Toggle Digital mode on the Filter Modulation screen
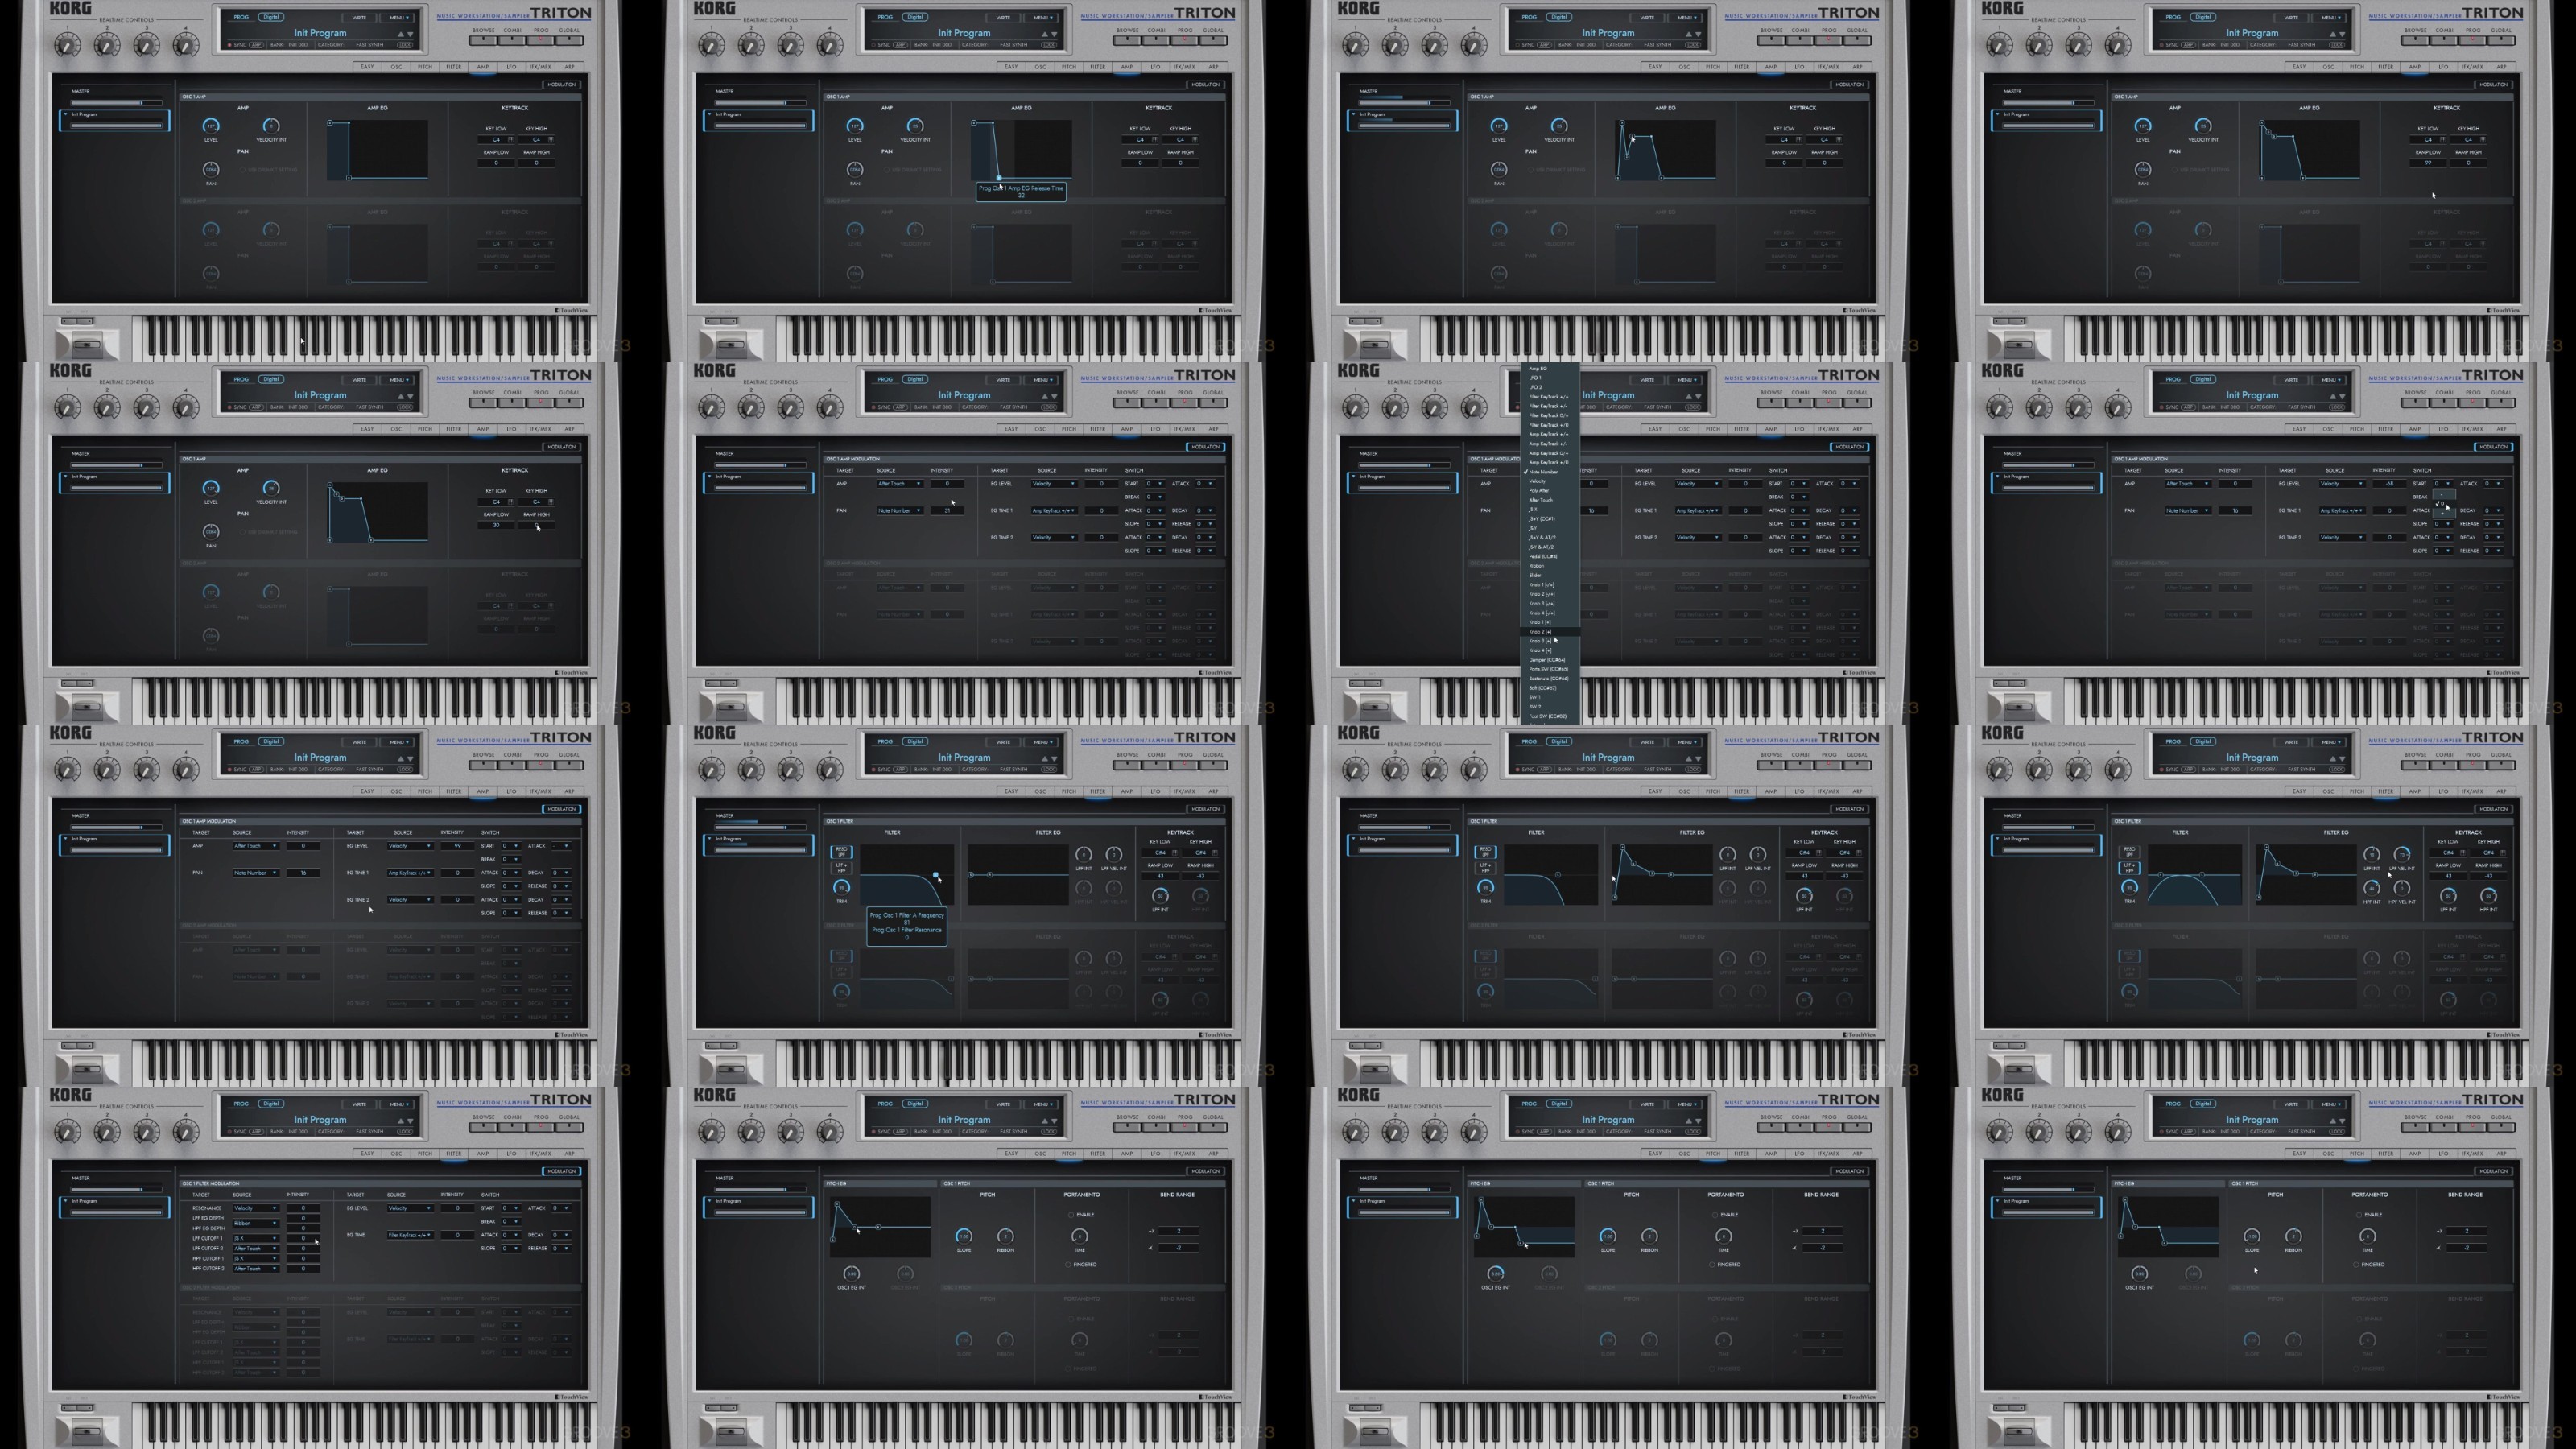 [x=271, y=1104]
